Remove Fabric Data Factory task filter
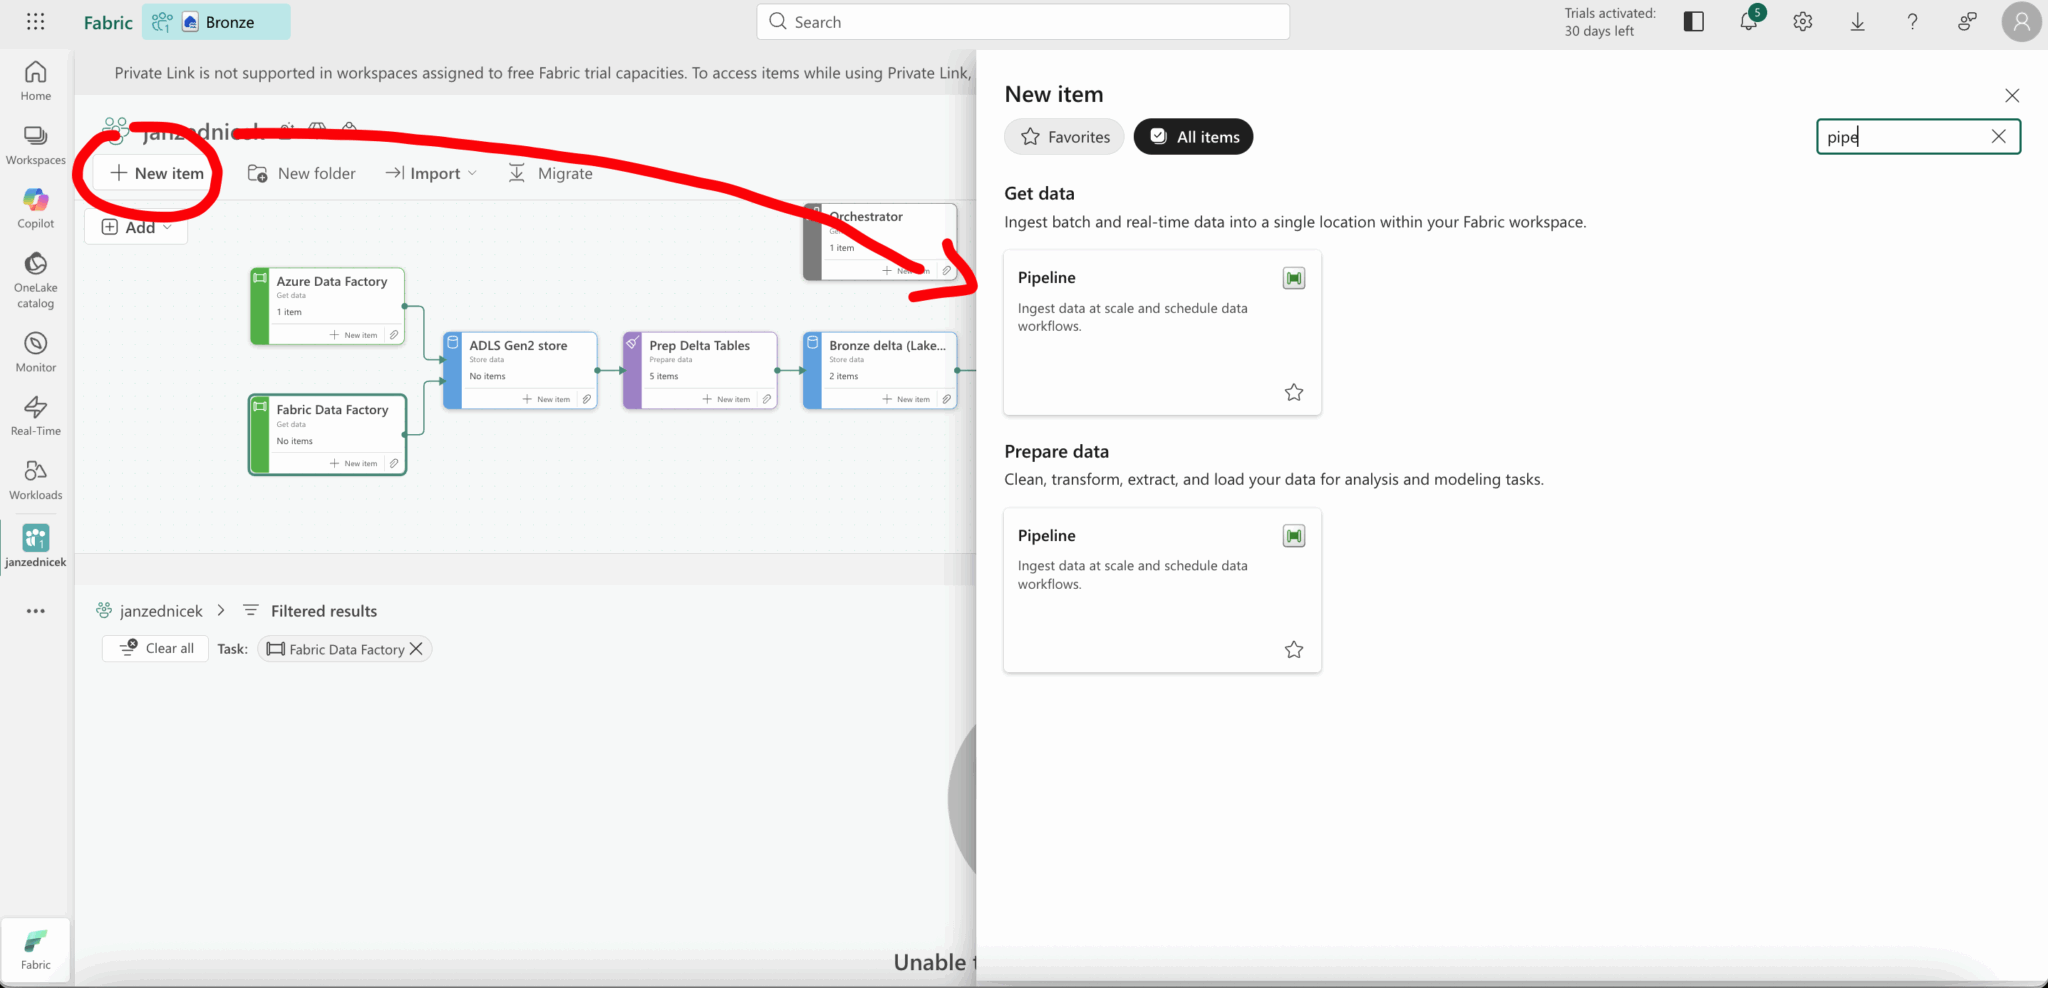 point(416,649)
